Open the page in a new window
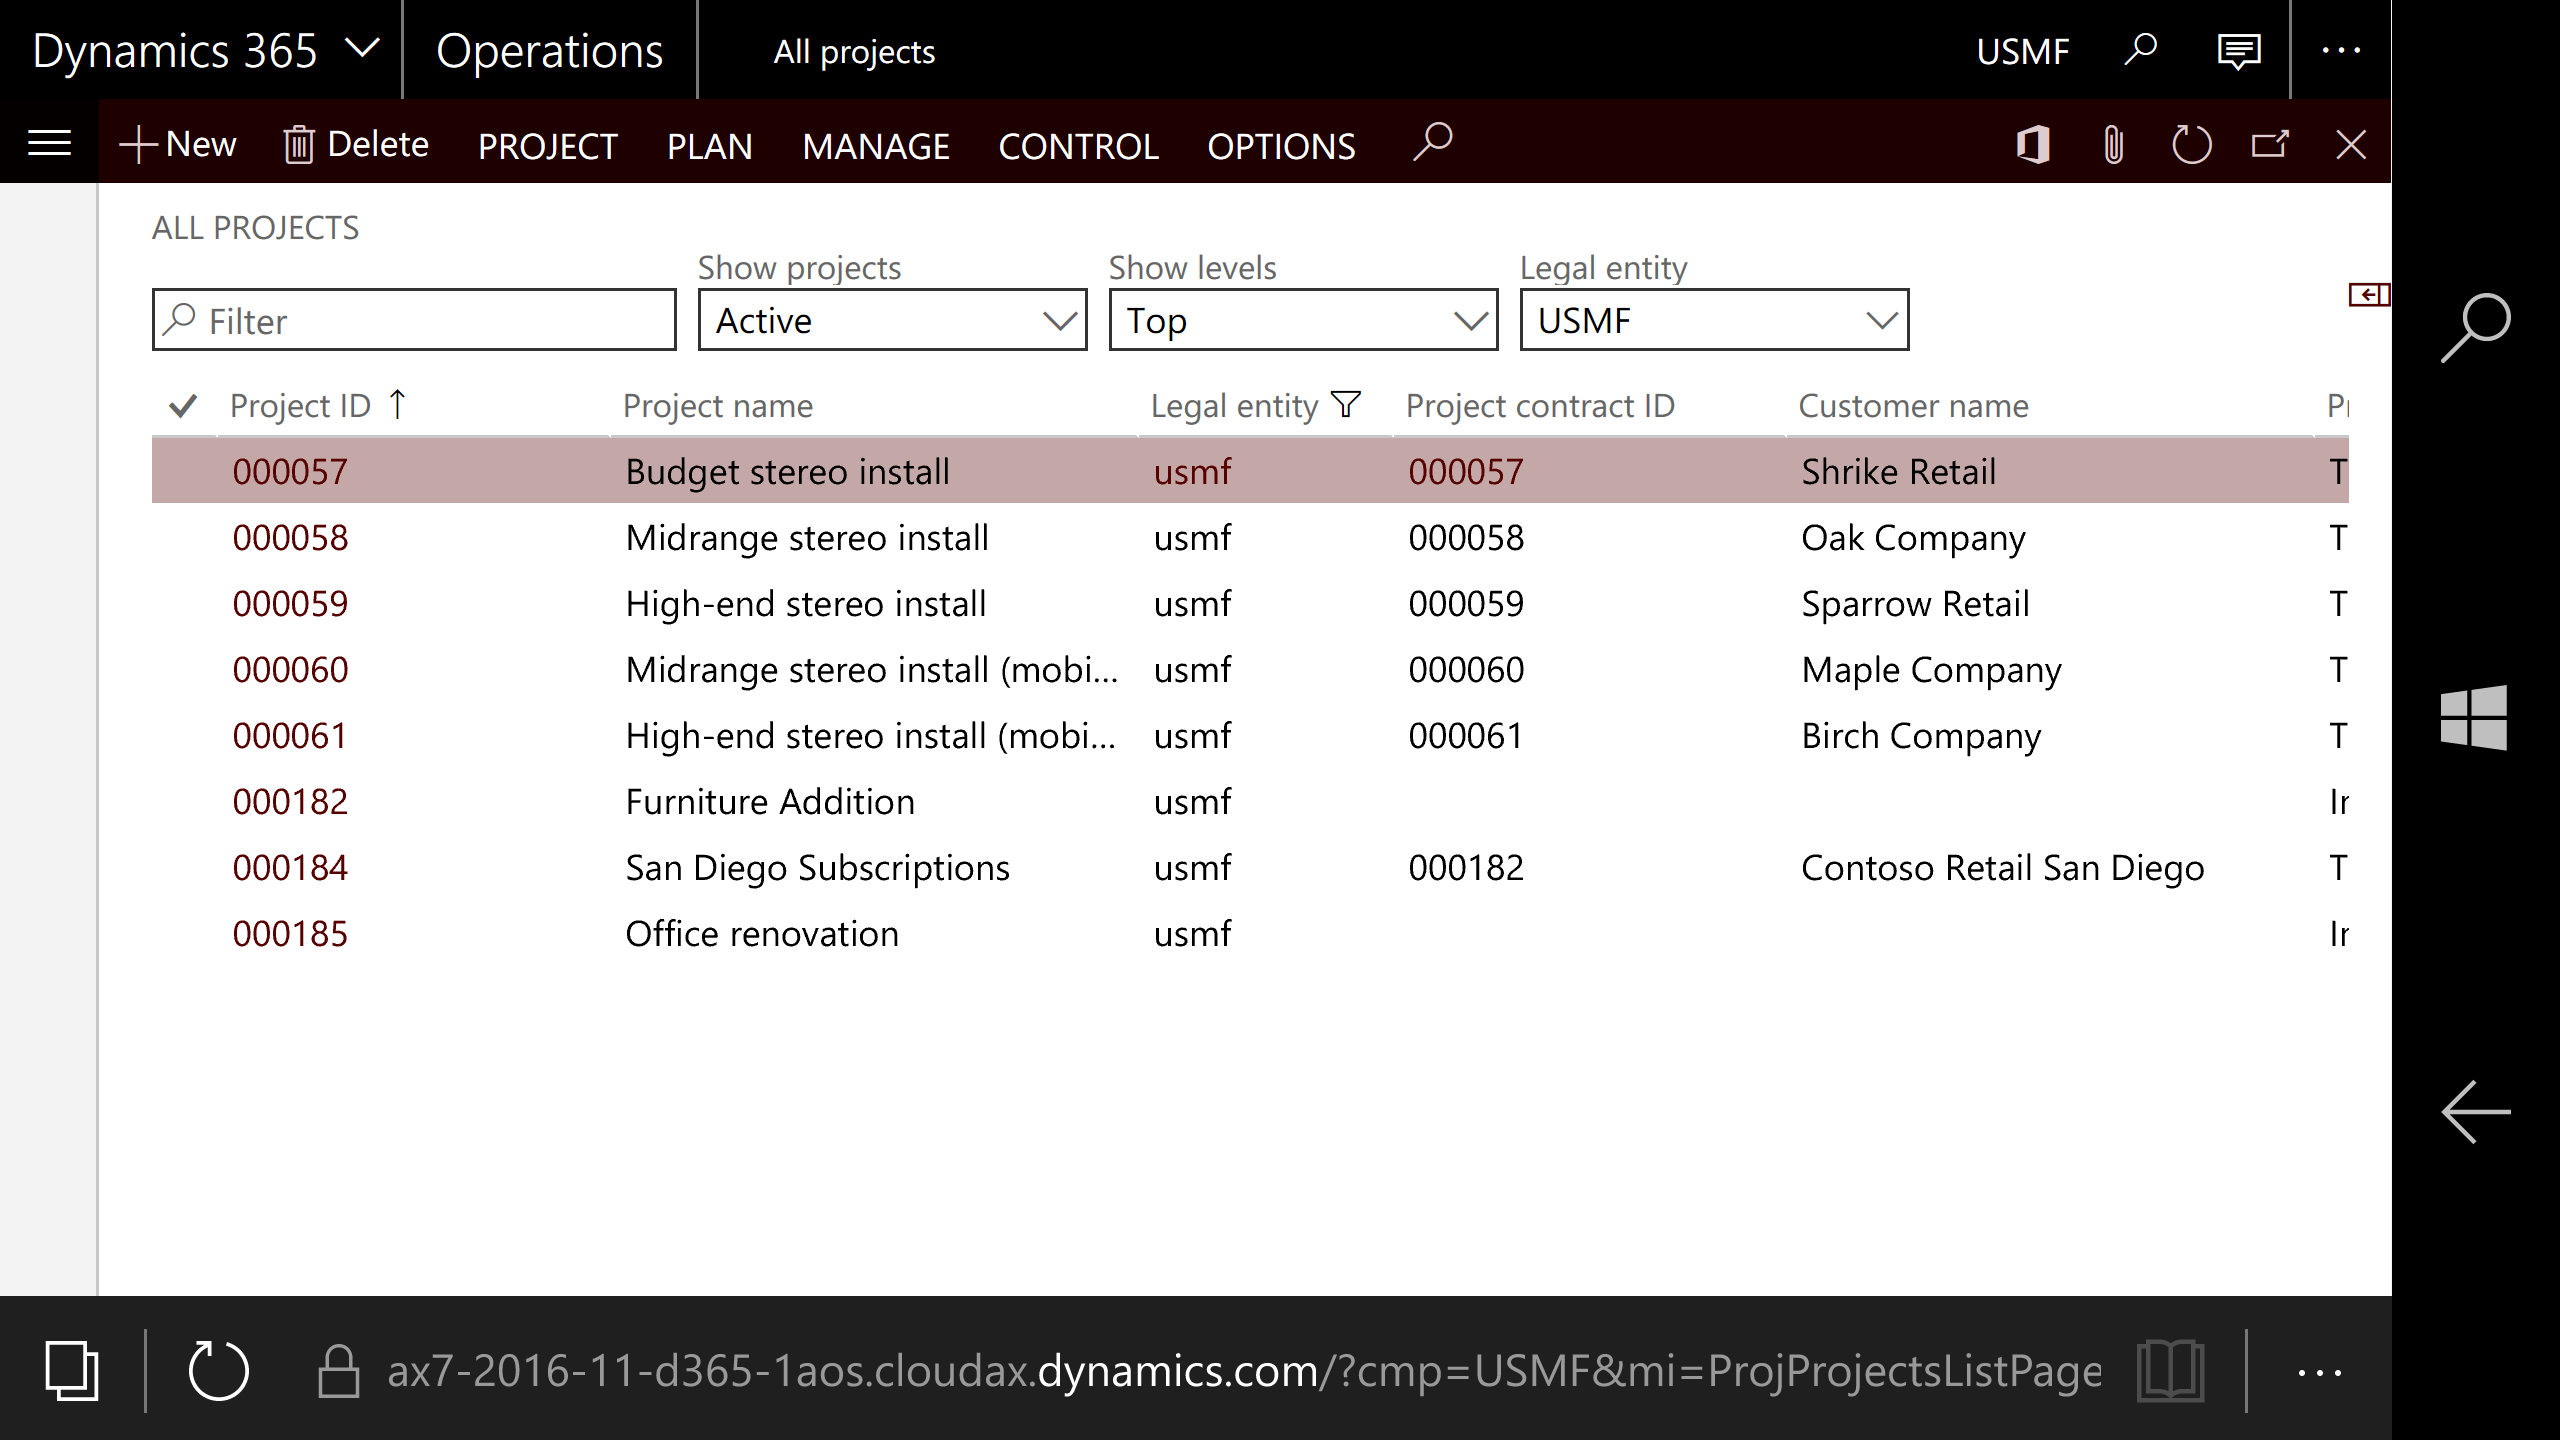The image size is (2560, 1440). tap(2270, 145)
